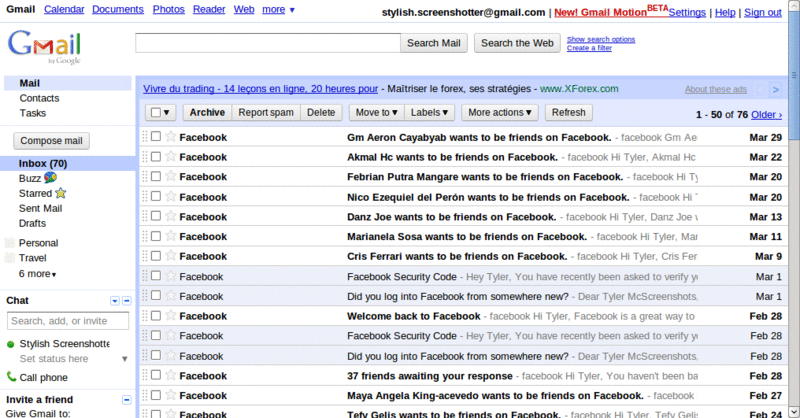Viewport: 800px width, 418px height.
Task: Go to Contacts in the sidebar
Action: 39,98
